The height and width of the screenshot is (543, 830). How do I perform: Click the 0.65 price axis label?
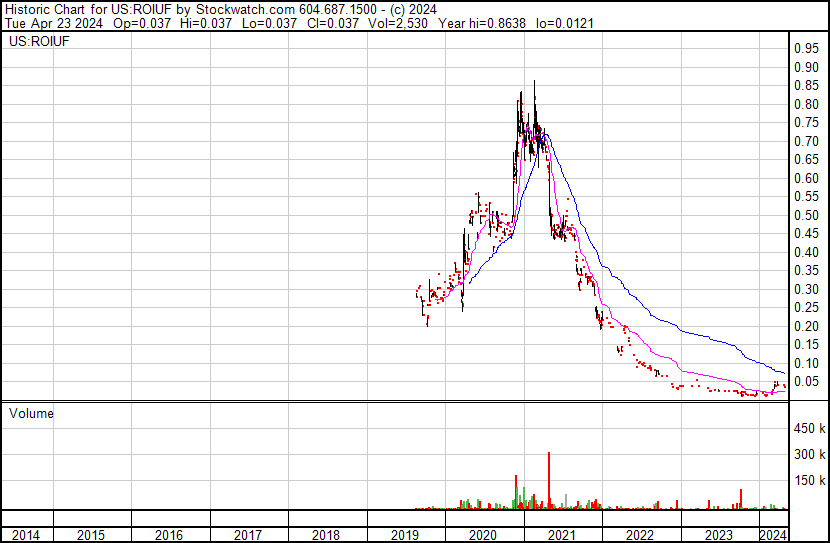[806, 160]
